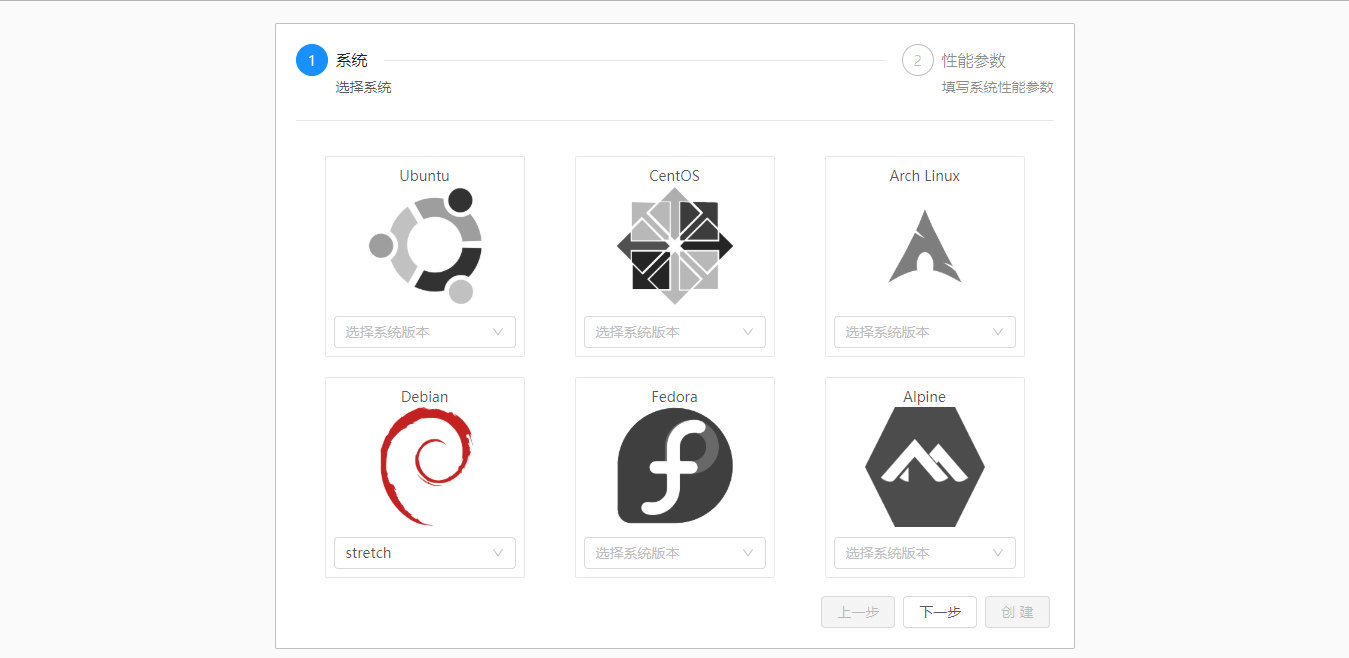The width and height of the screenshot is (1349, 658).
Task: Open the Fedora version dropdown
Action: pyautogui.click(x=675, y=553)
